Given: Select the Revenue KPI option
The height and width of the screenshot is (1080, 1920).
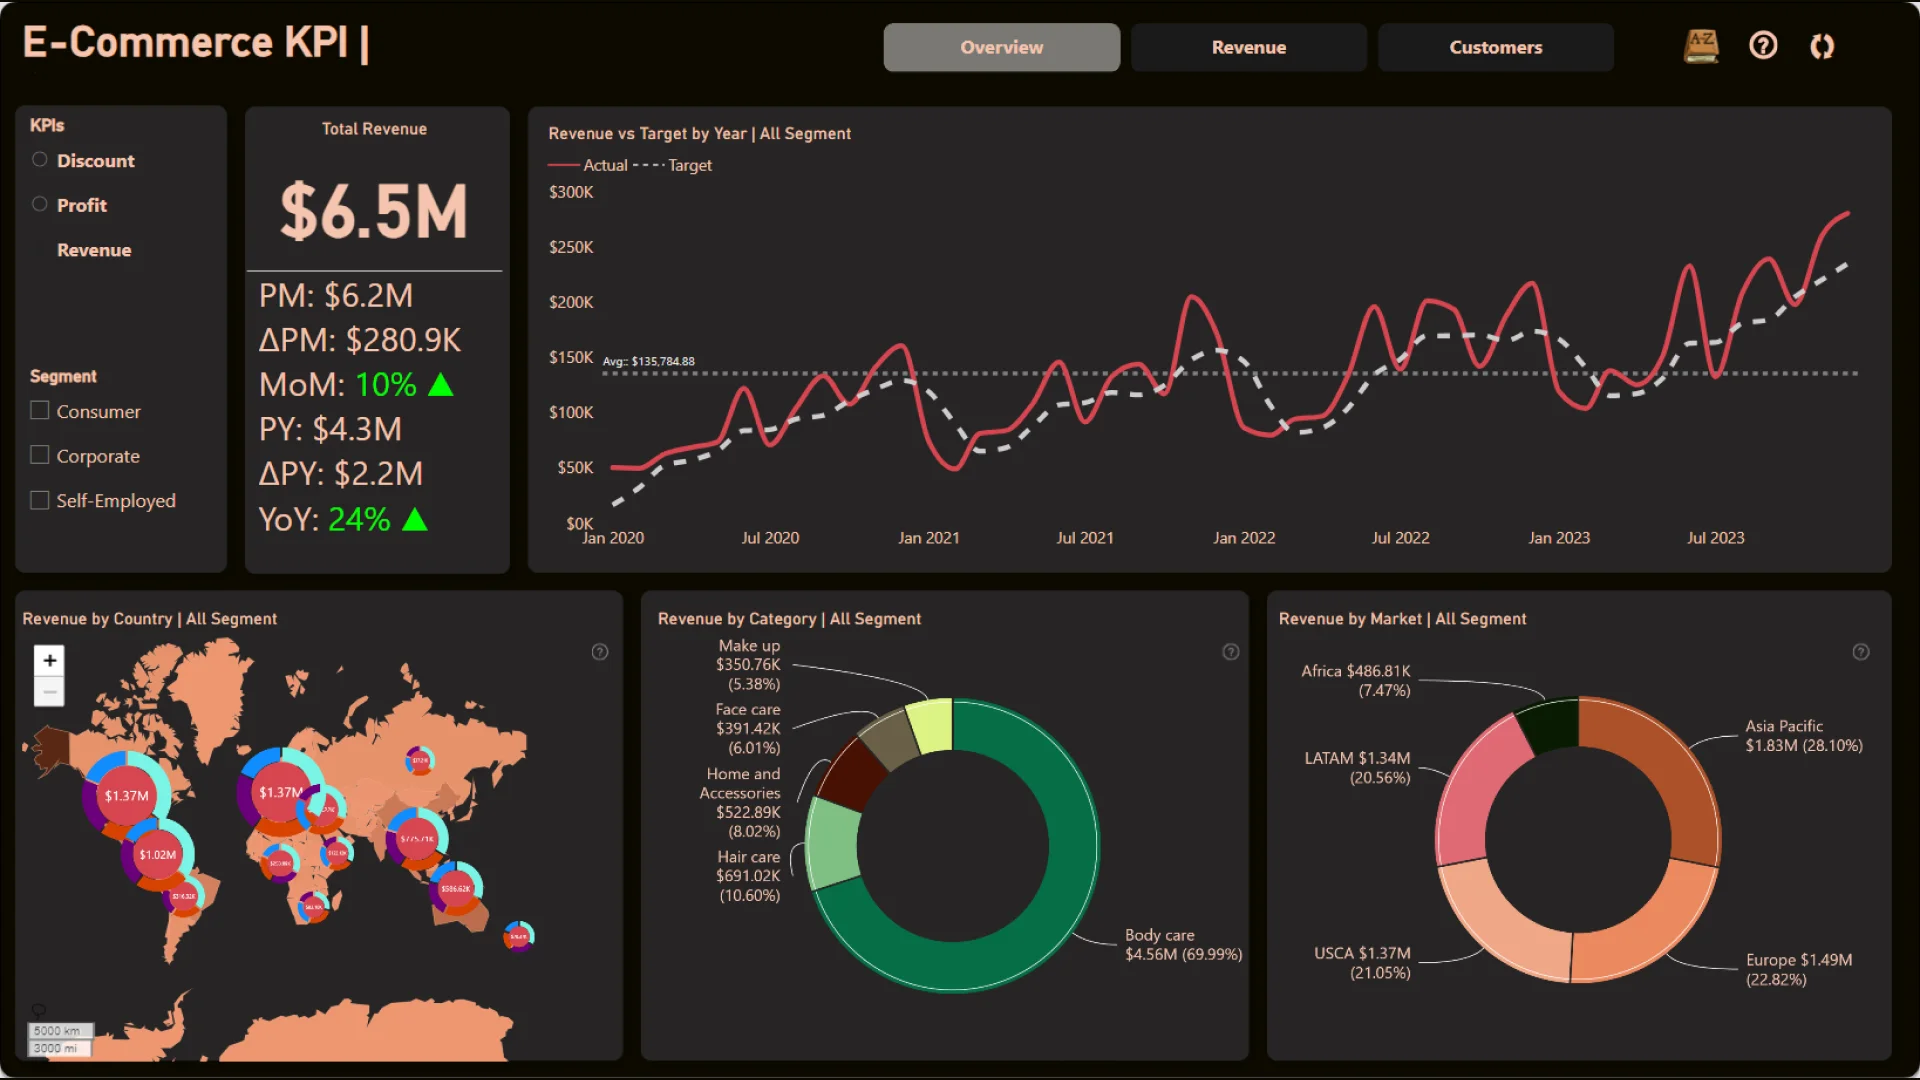Looking at the screenshot, I should click(94, 250).
